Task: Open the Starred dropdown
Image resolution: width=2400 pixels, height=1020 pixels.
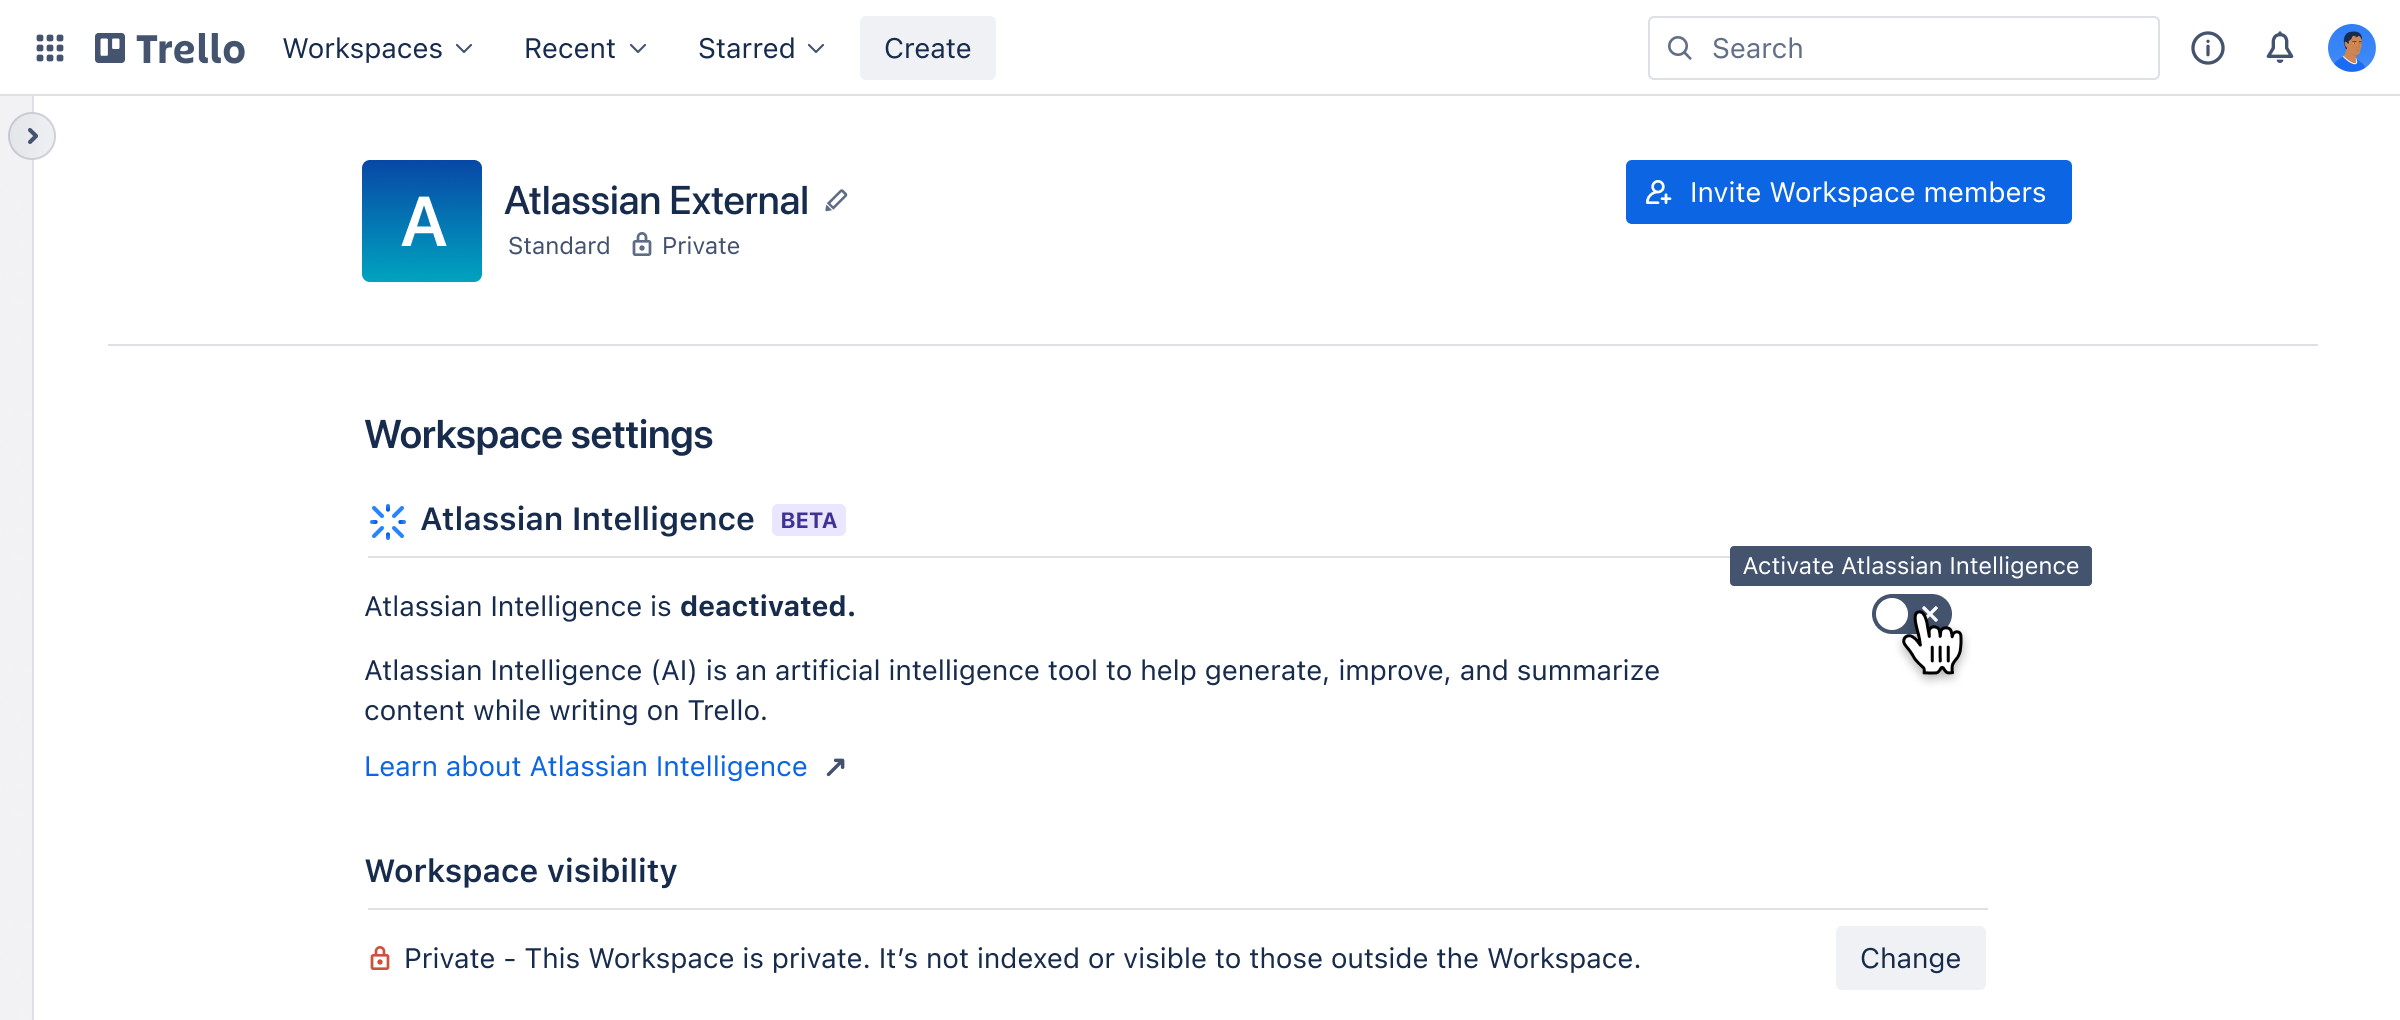Action: click(x=760, y=47)
